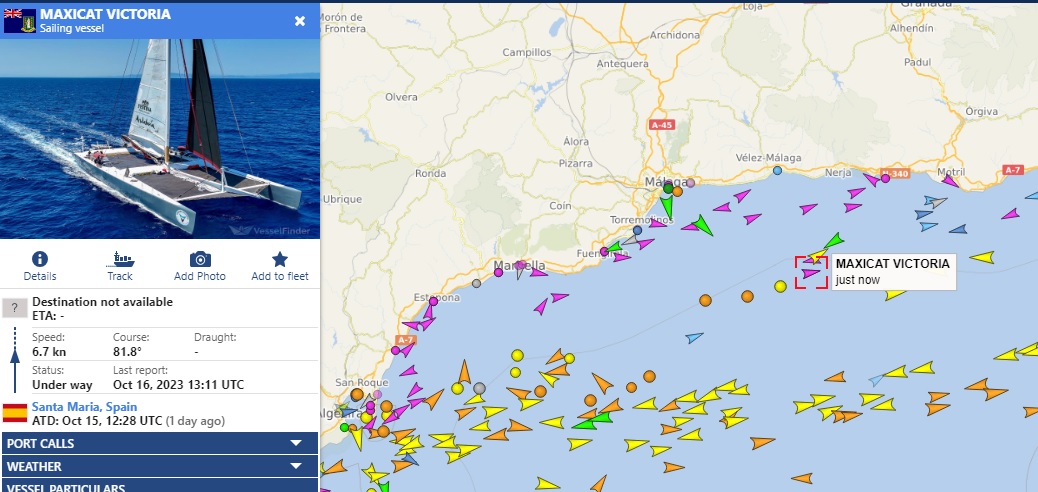Viewport: 1038px width, 492px height.
Task: Click the dark blue circle marker near Torremolinos
Action: tap(637, 230)
